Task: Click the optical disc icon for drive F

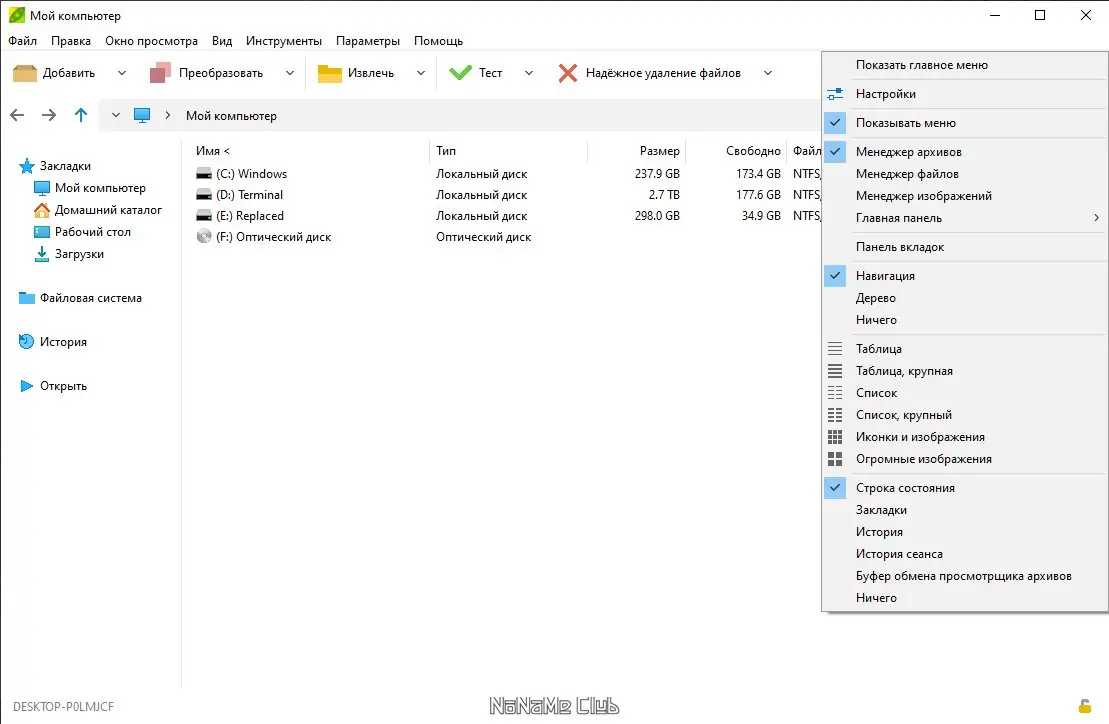Action: click(204, 237)
